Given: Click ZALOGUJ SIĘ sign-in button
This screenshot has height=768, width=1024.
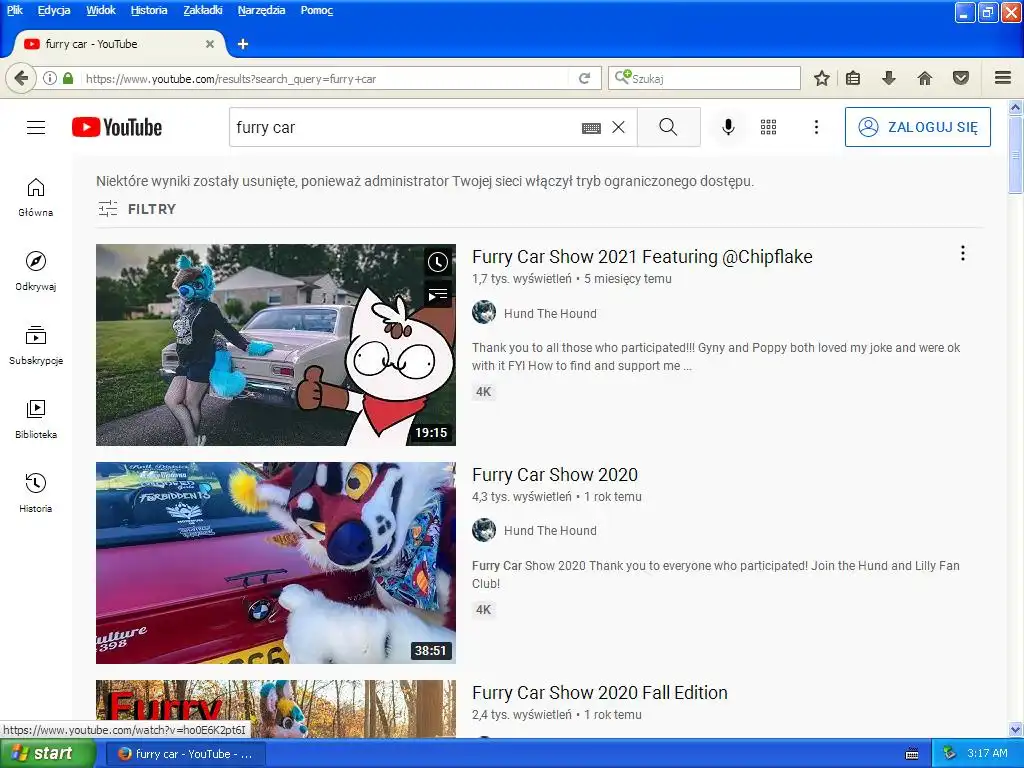Looking at the screenshot, I should point(918,127).
